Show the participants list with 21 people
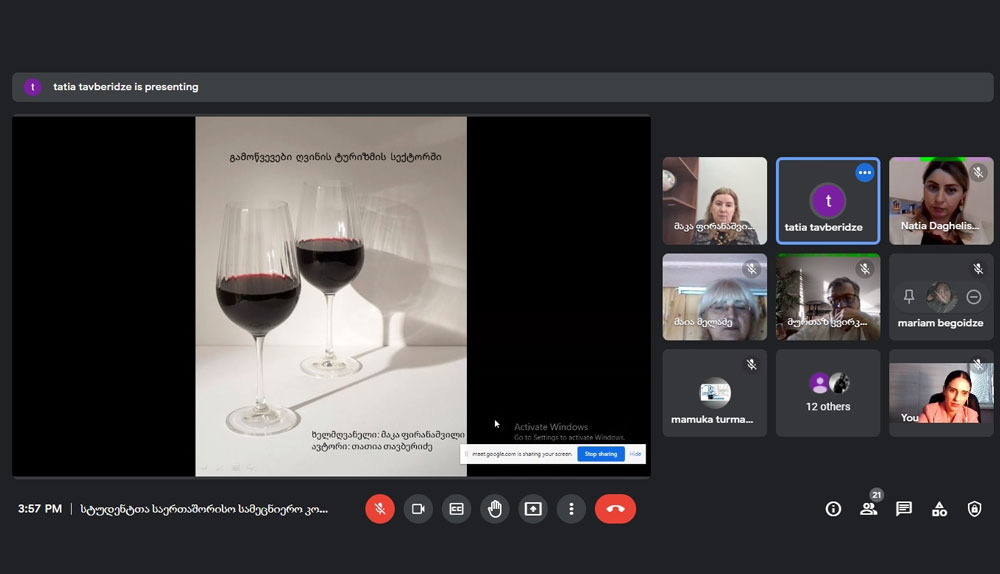Viewport: 1000px width, 574px height. 868,509
